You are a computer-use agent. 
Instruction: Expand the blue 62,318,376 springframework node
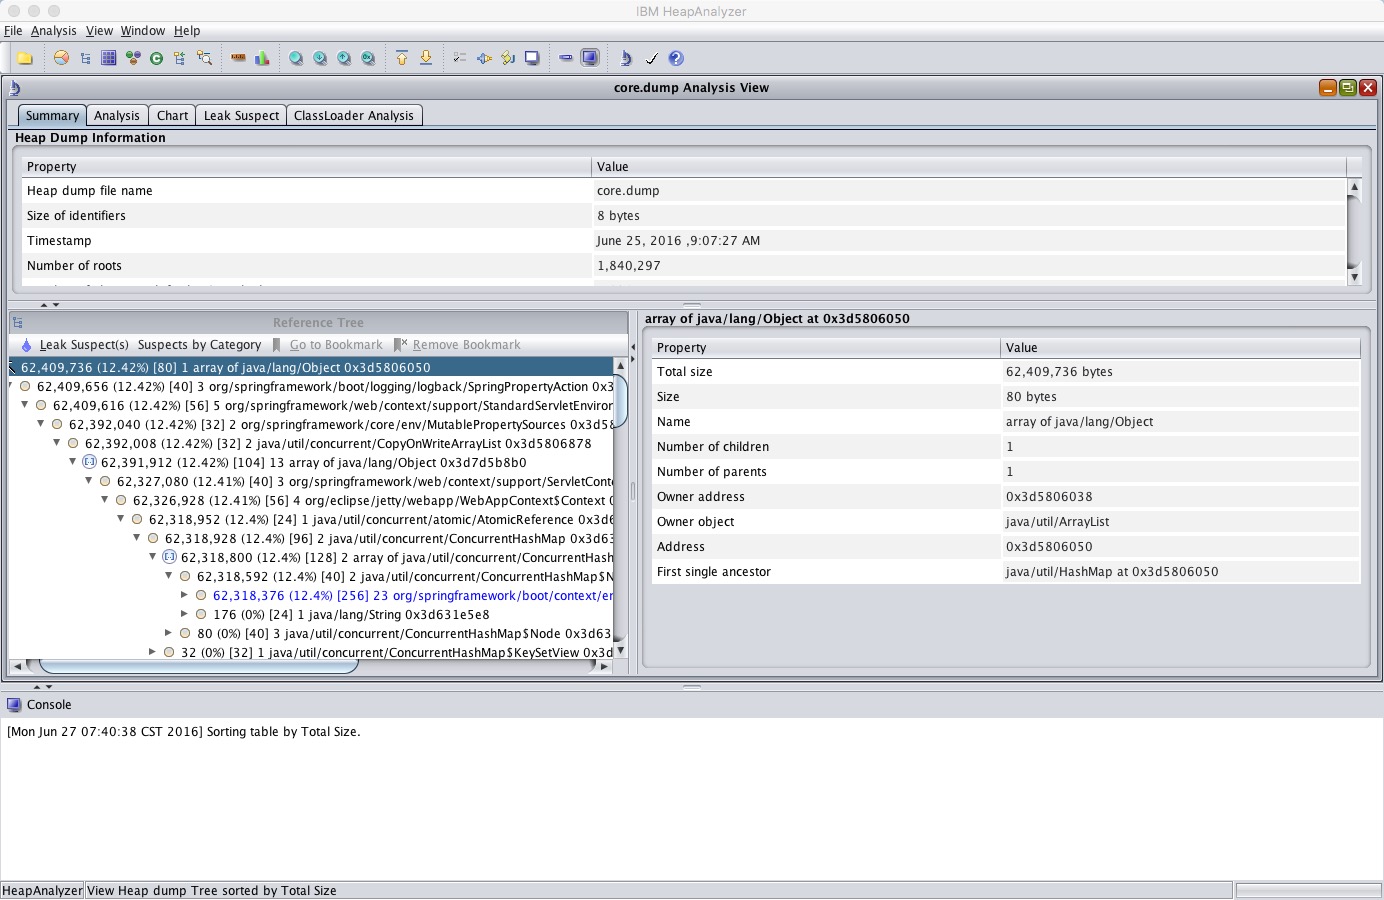(185, 595)
